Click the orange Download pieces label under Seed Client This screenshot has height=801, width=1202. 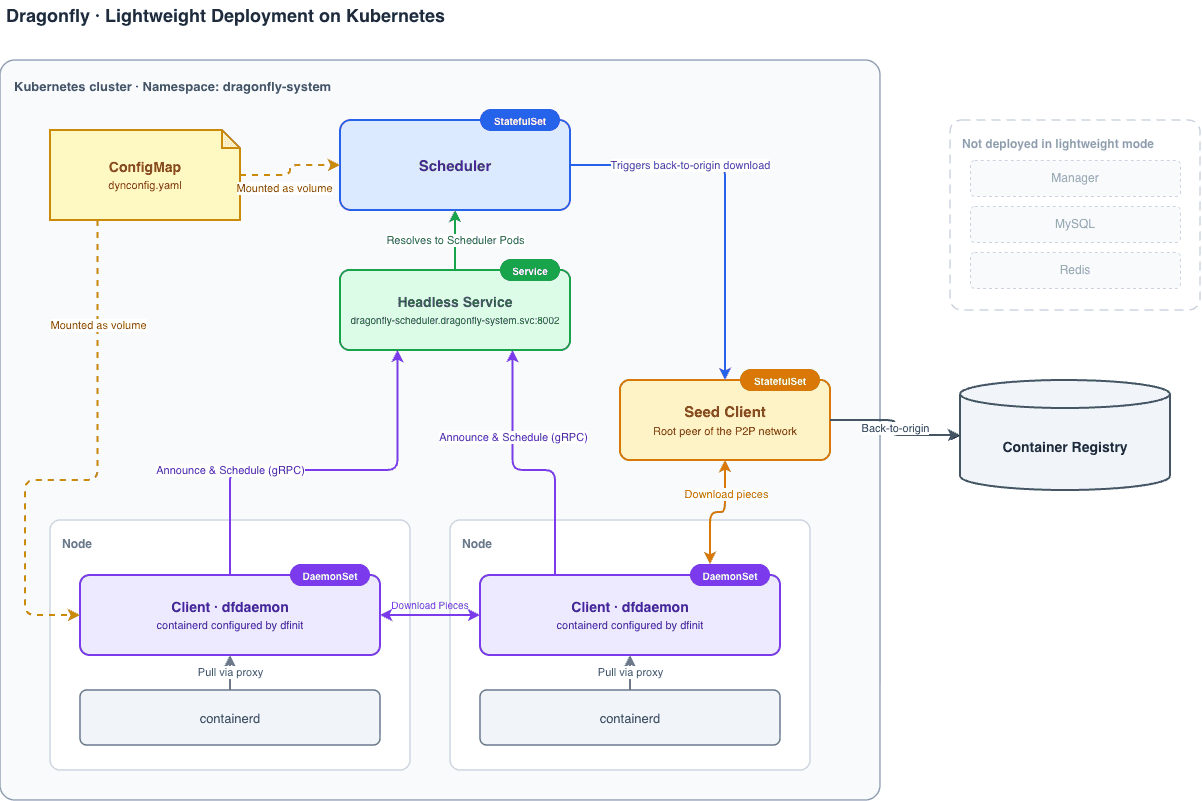tap(726, 494)
